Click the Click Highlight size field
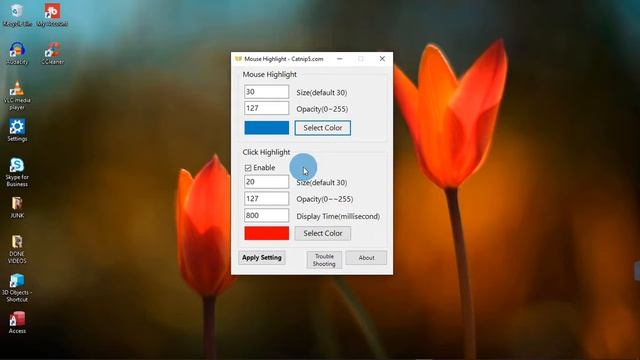 click(x=266, y=182)
